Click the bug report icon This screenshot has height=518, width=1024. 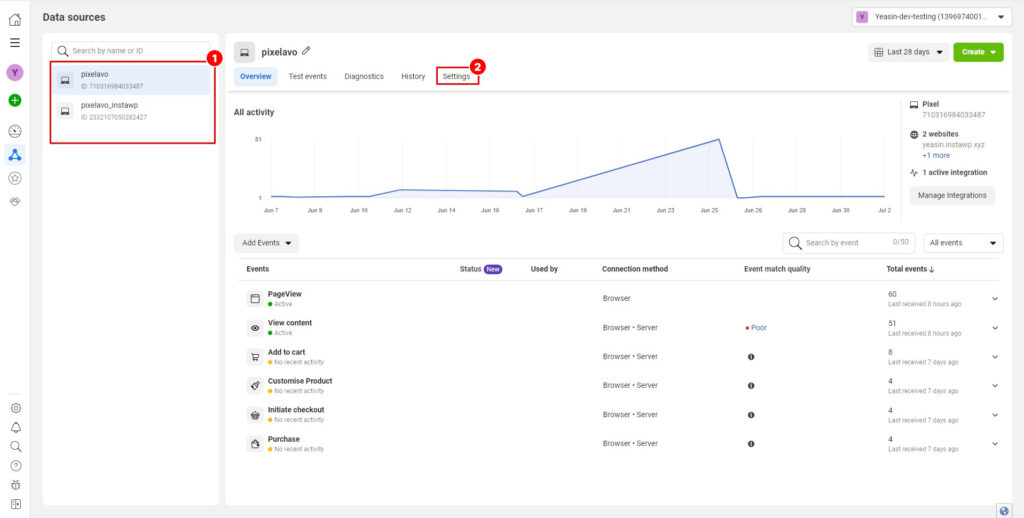tap(15, 484)
